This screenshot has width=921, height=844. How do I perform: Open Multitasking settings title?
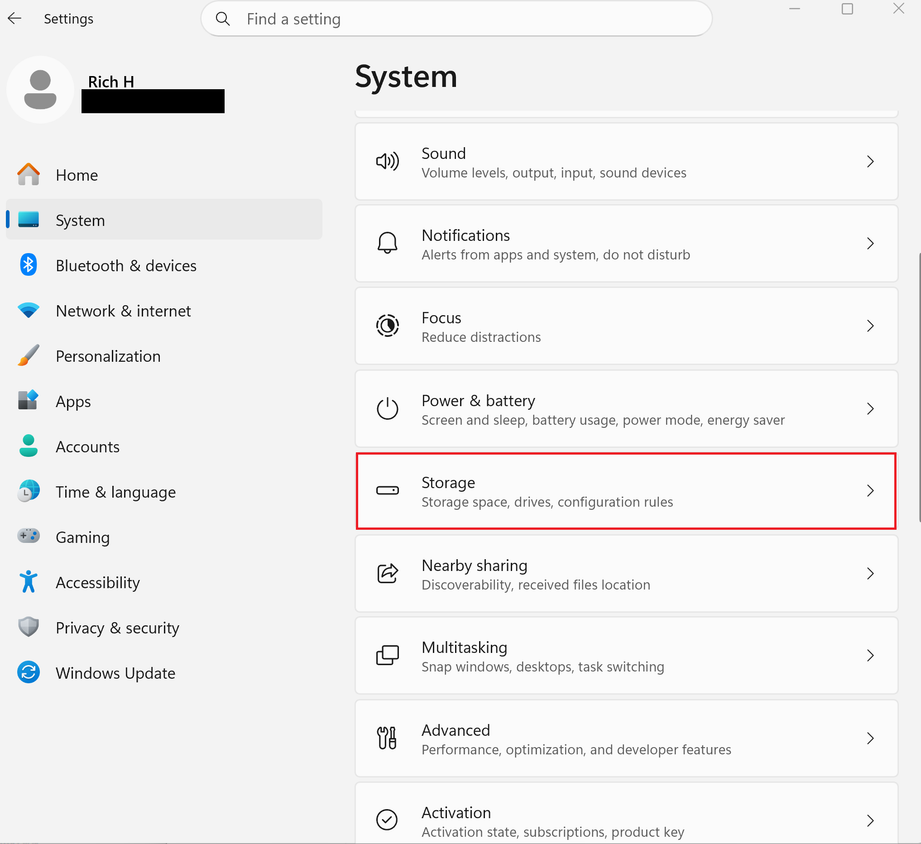tap(464, 648)
